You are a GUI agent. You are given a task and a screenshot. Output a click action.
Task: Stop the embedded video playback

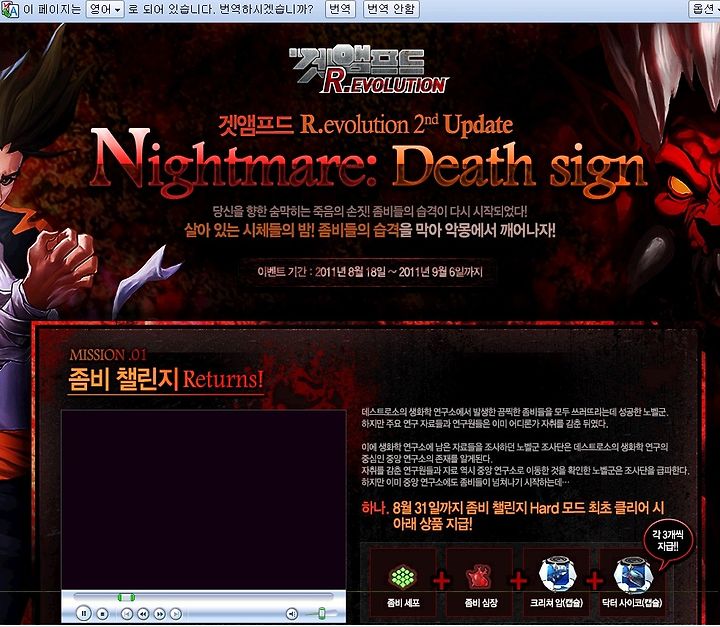click(102, 613)
